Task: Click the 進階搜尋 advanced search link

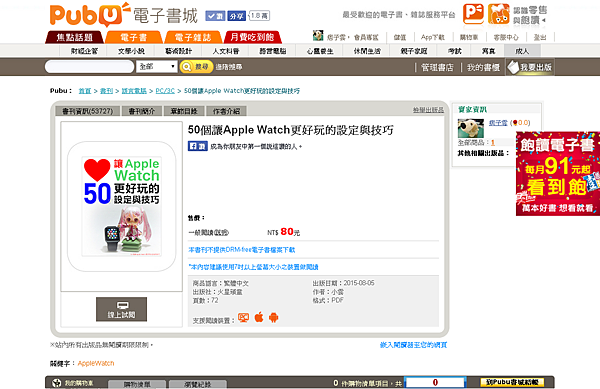Action: coord(228,67)
